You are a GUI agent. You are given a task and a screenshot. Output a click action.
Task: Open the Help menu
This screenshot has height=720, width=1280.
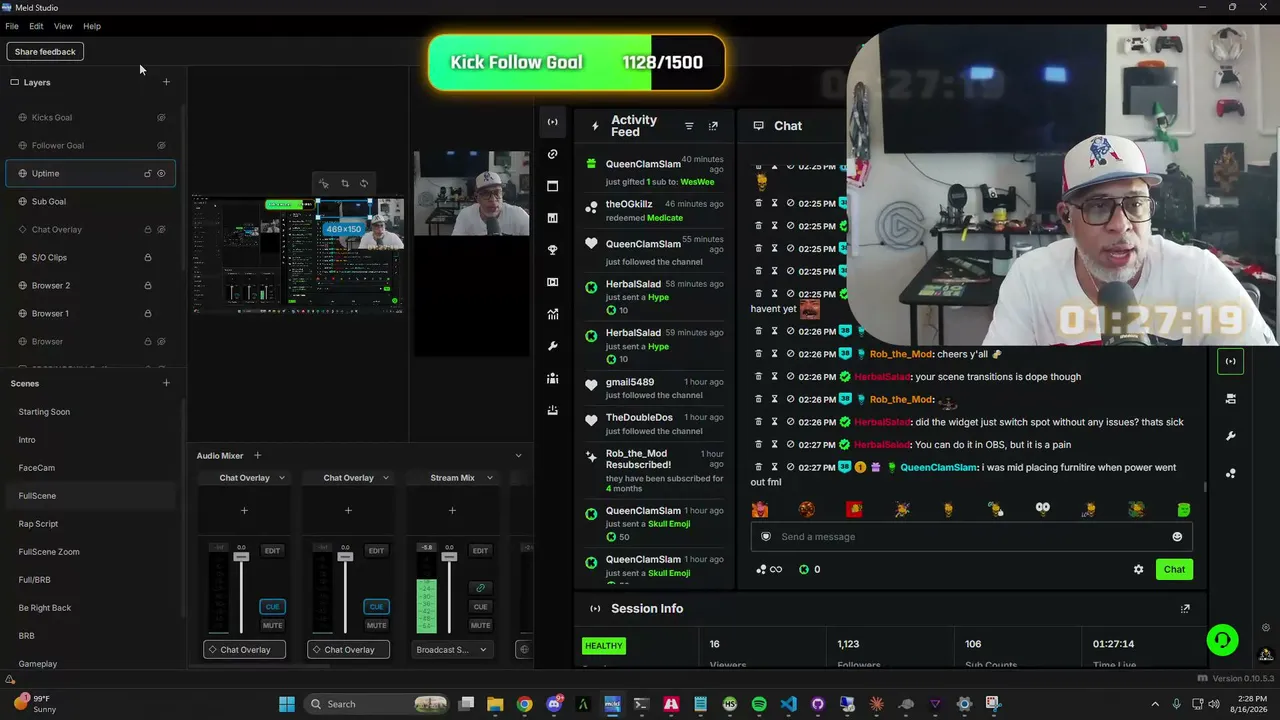(x=92, y=26)
